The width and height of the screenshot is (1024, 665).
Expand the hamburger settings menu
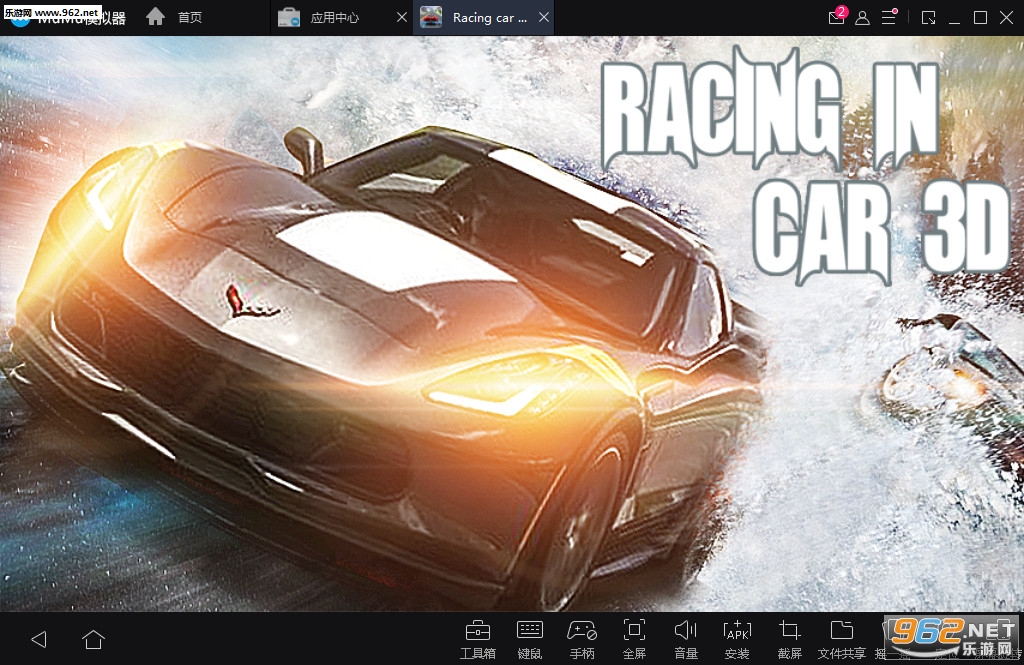(x=888, y=18)
